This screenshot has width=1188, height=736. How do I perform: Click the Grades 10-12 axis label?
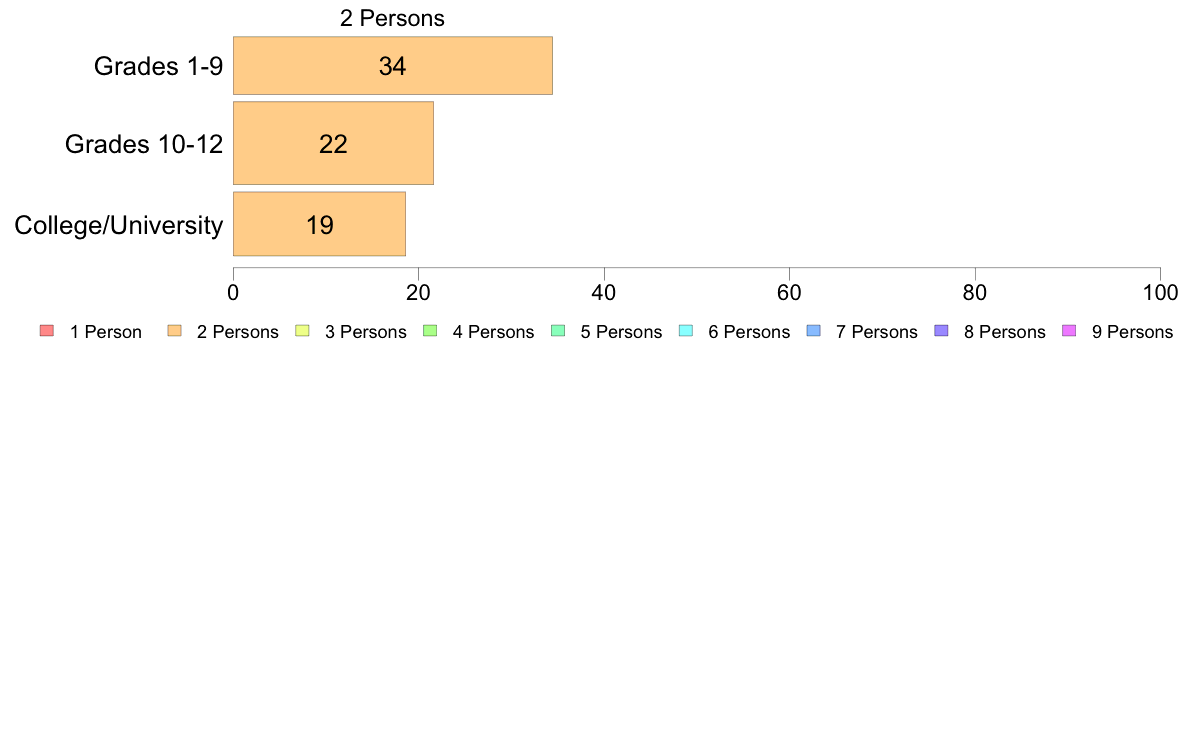pos(144,144)
